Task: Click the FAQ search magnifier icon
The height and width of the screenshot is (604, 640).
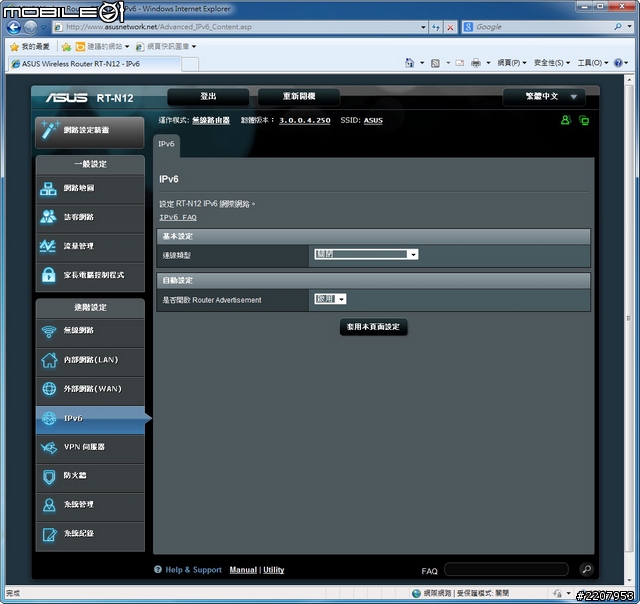Action: [x=587, y=569]
